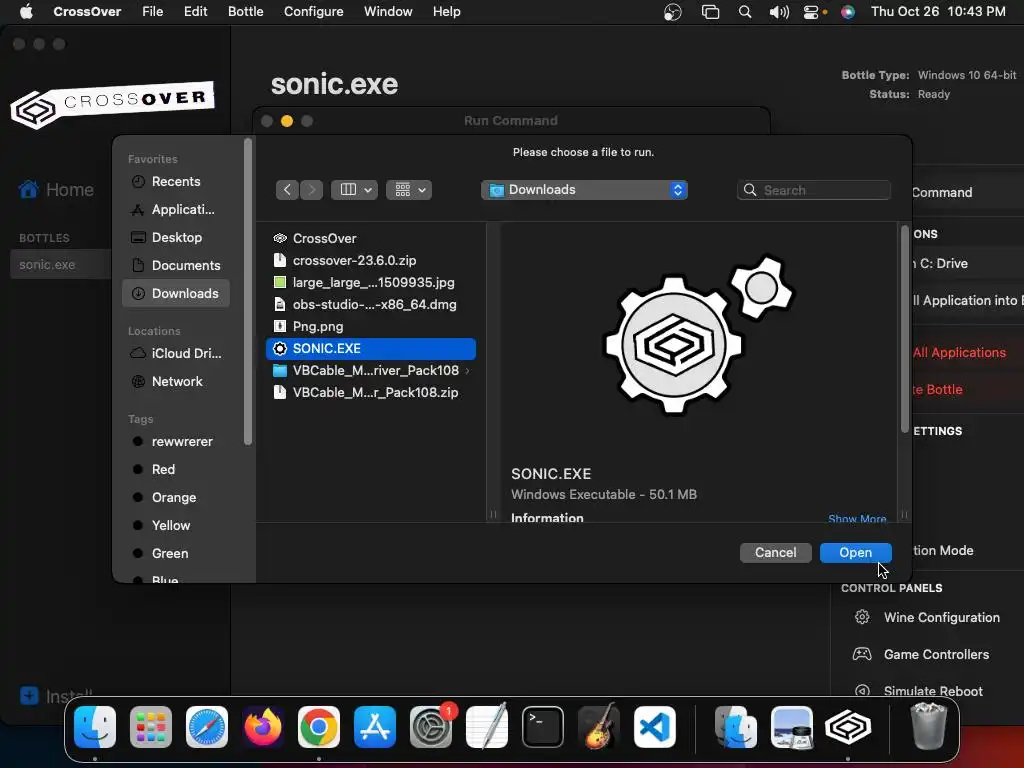Select crossover-23.6.0.zip file
Viewport: 1024px width, 768px height.
click(371, 261)
